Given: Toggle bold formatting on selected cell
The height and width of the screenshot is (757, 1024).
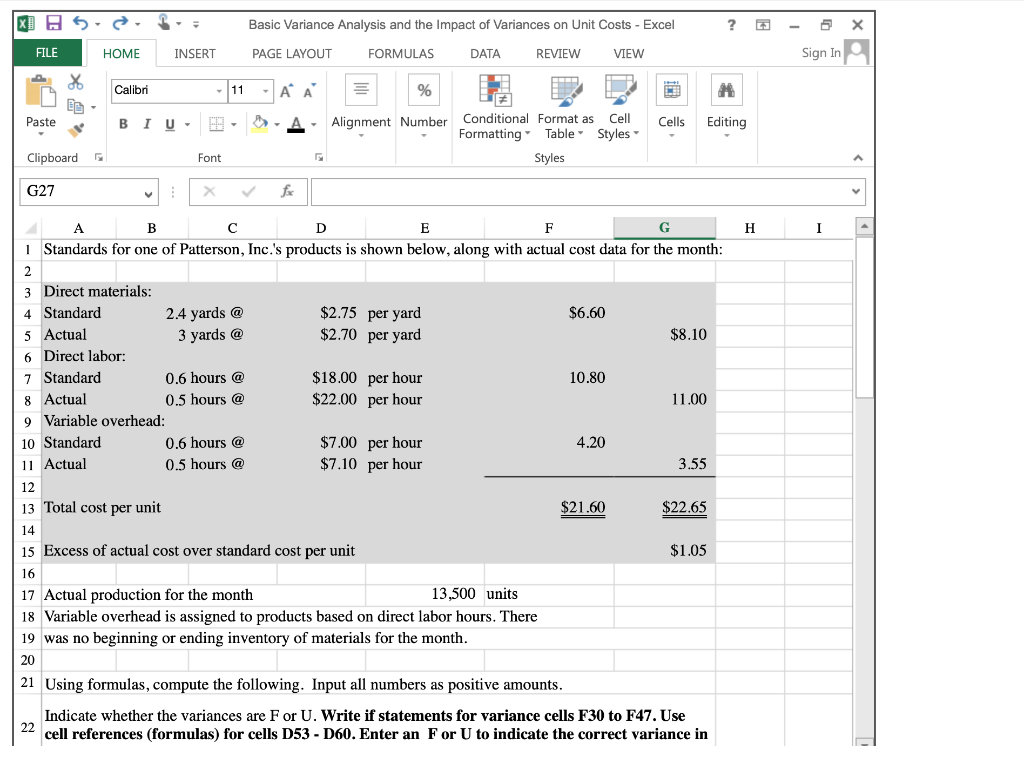Looking at the screenshot, I should pyautogui.click(x=123, y=122).
